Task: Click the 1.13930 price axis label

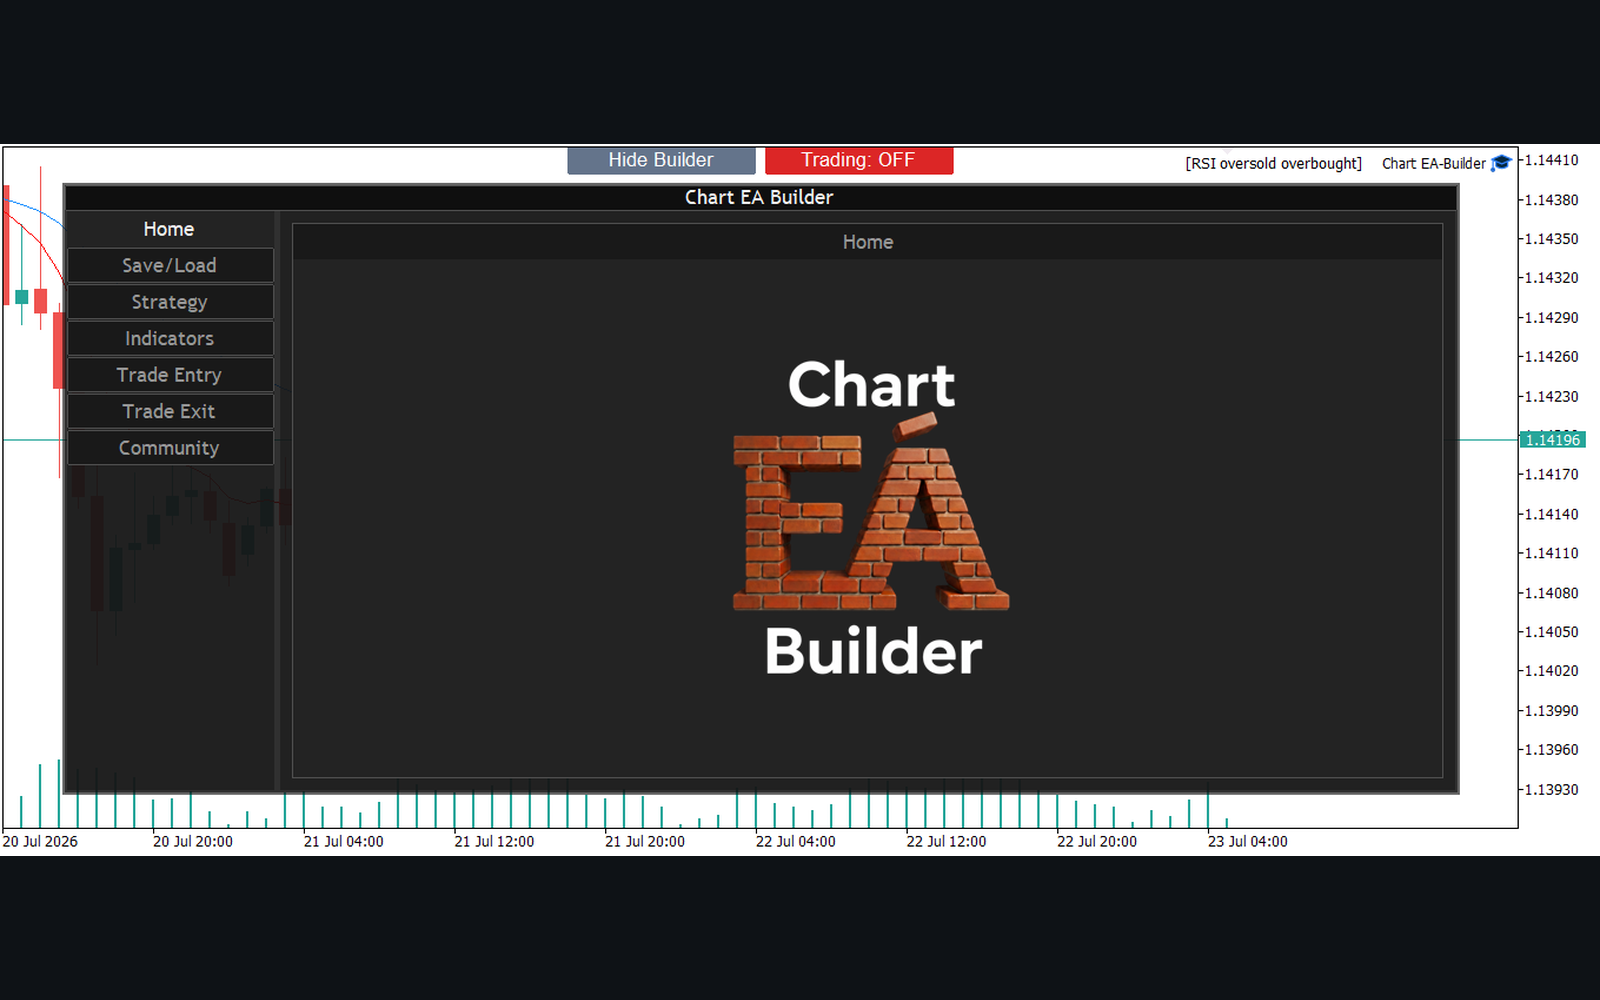Action: (x=1552, y=790)
